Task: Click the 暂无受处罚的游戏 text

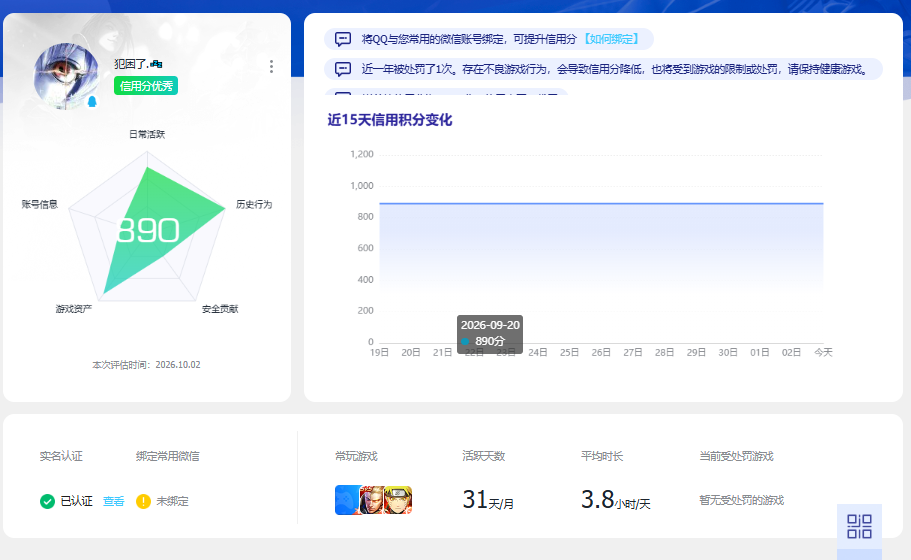Action: pos(742,500)
